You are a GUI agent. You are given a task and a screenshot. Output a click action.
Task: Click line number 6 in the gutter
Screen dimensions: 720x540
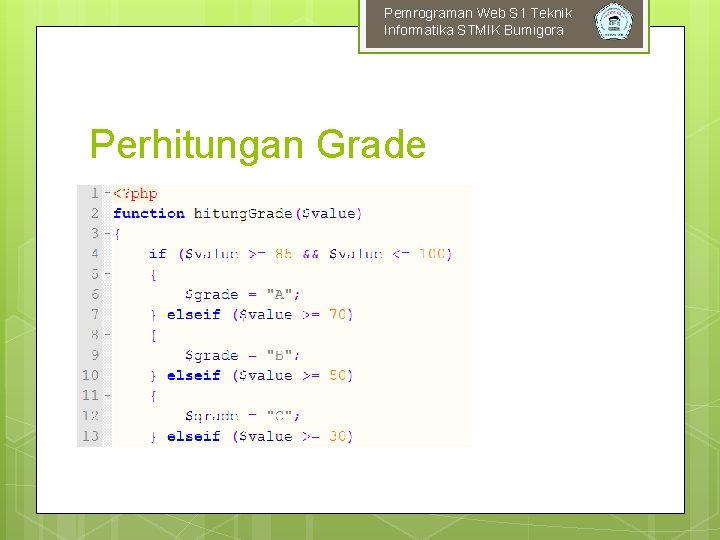[x=95, y=294]
